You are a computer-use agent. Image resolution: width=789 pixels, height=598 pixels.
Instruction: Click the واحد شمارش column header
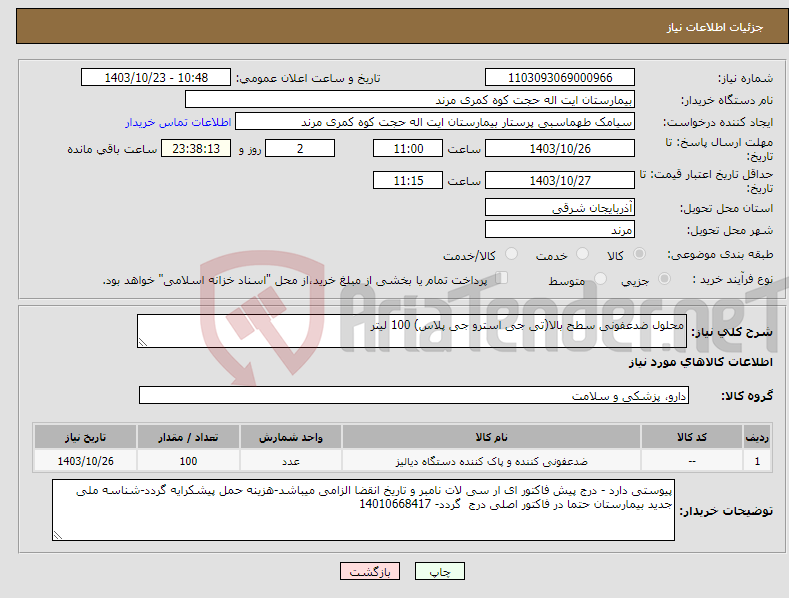click(x=290, y=437)
